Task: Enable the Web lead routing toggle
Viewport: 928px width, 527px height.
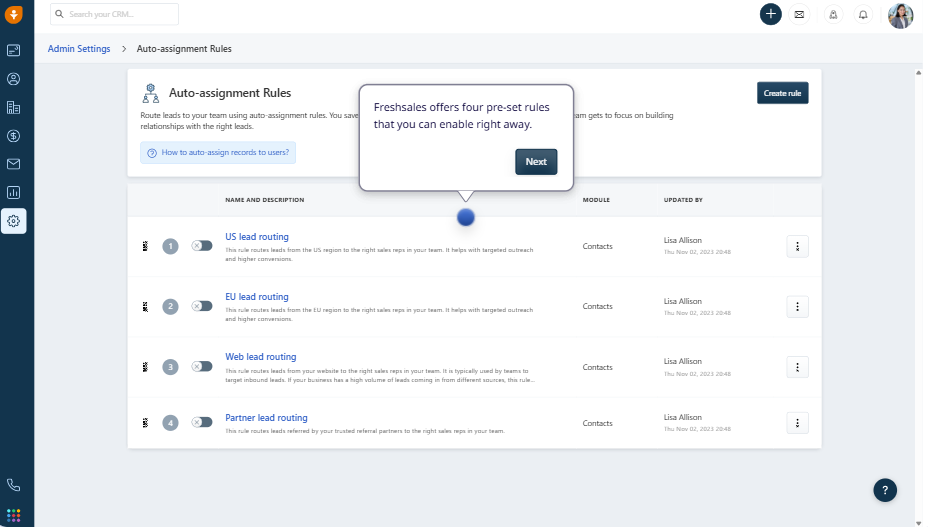Action: point(202,367)
